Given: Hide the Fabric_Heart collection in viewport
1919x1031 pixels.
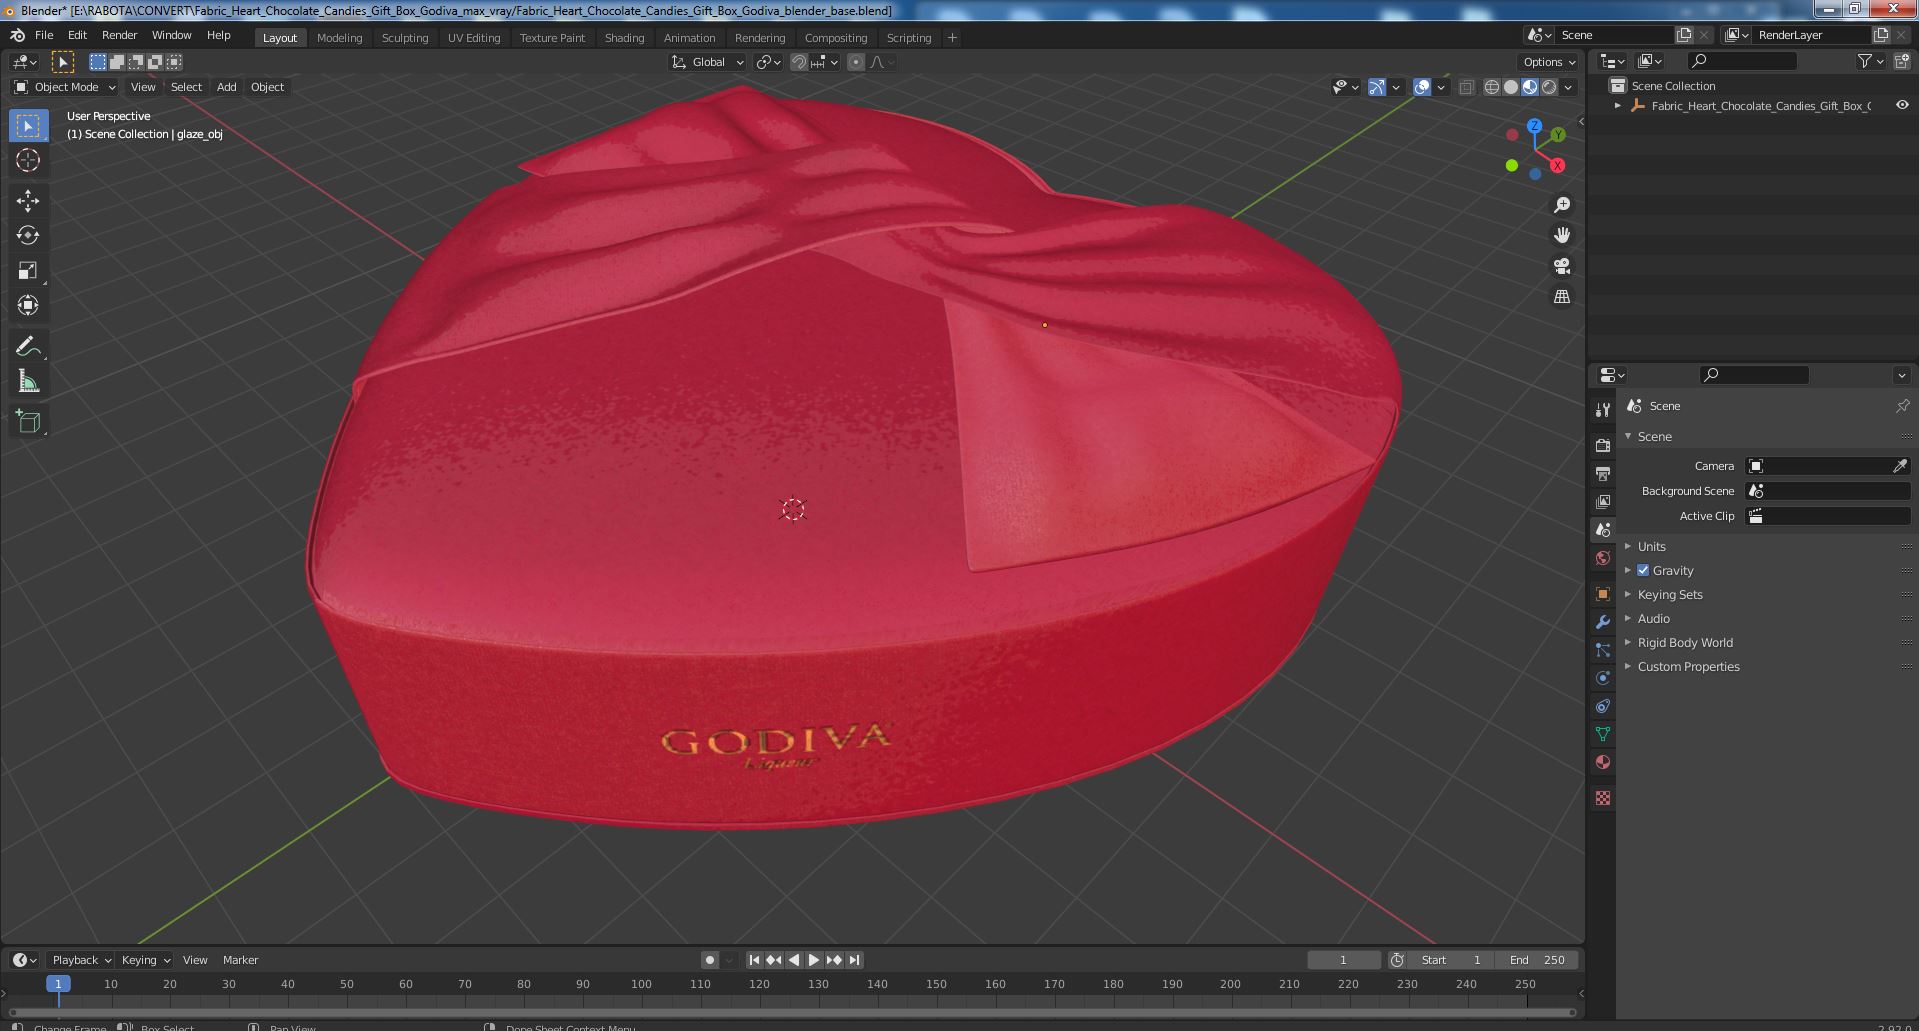Looking at the screenshot, I should click(1902, 105).
